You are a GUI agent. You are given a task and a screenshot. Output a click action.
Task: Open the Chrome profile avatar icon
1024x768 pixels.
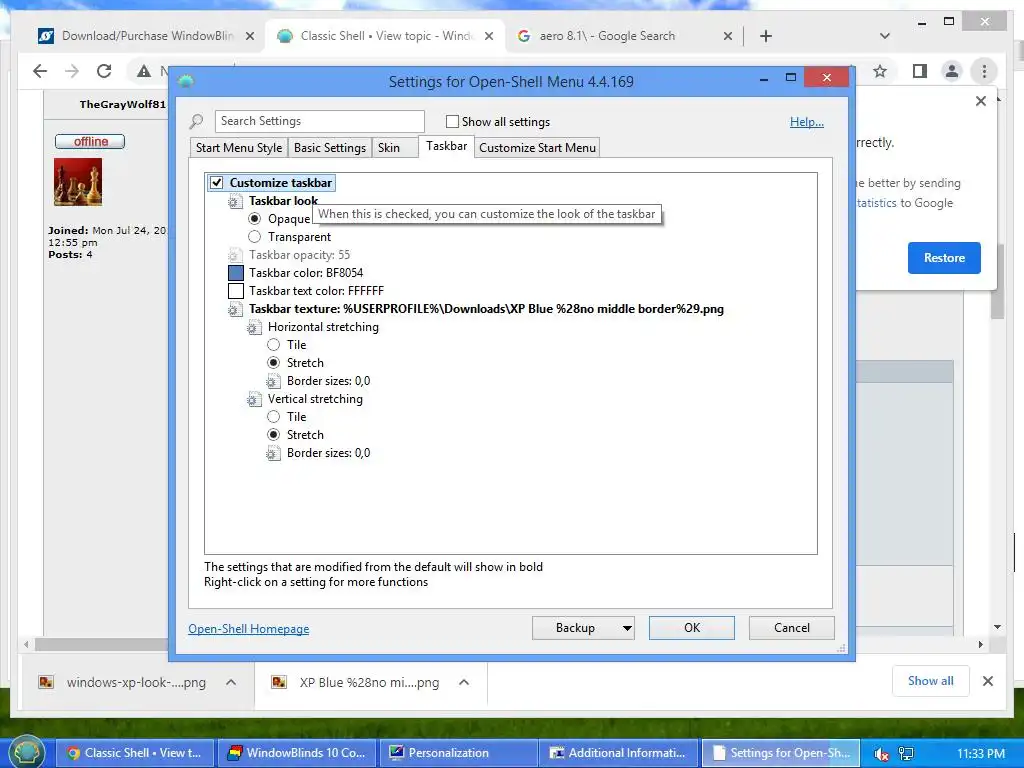pyautogui.click(x=952, y=71)
